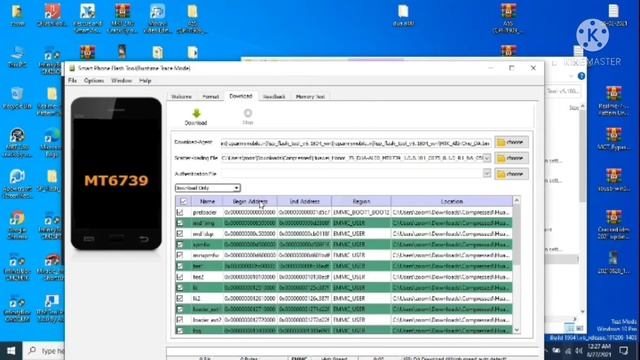Click the lk2 row name cell

207,298
